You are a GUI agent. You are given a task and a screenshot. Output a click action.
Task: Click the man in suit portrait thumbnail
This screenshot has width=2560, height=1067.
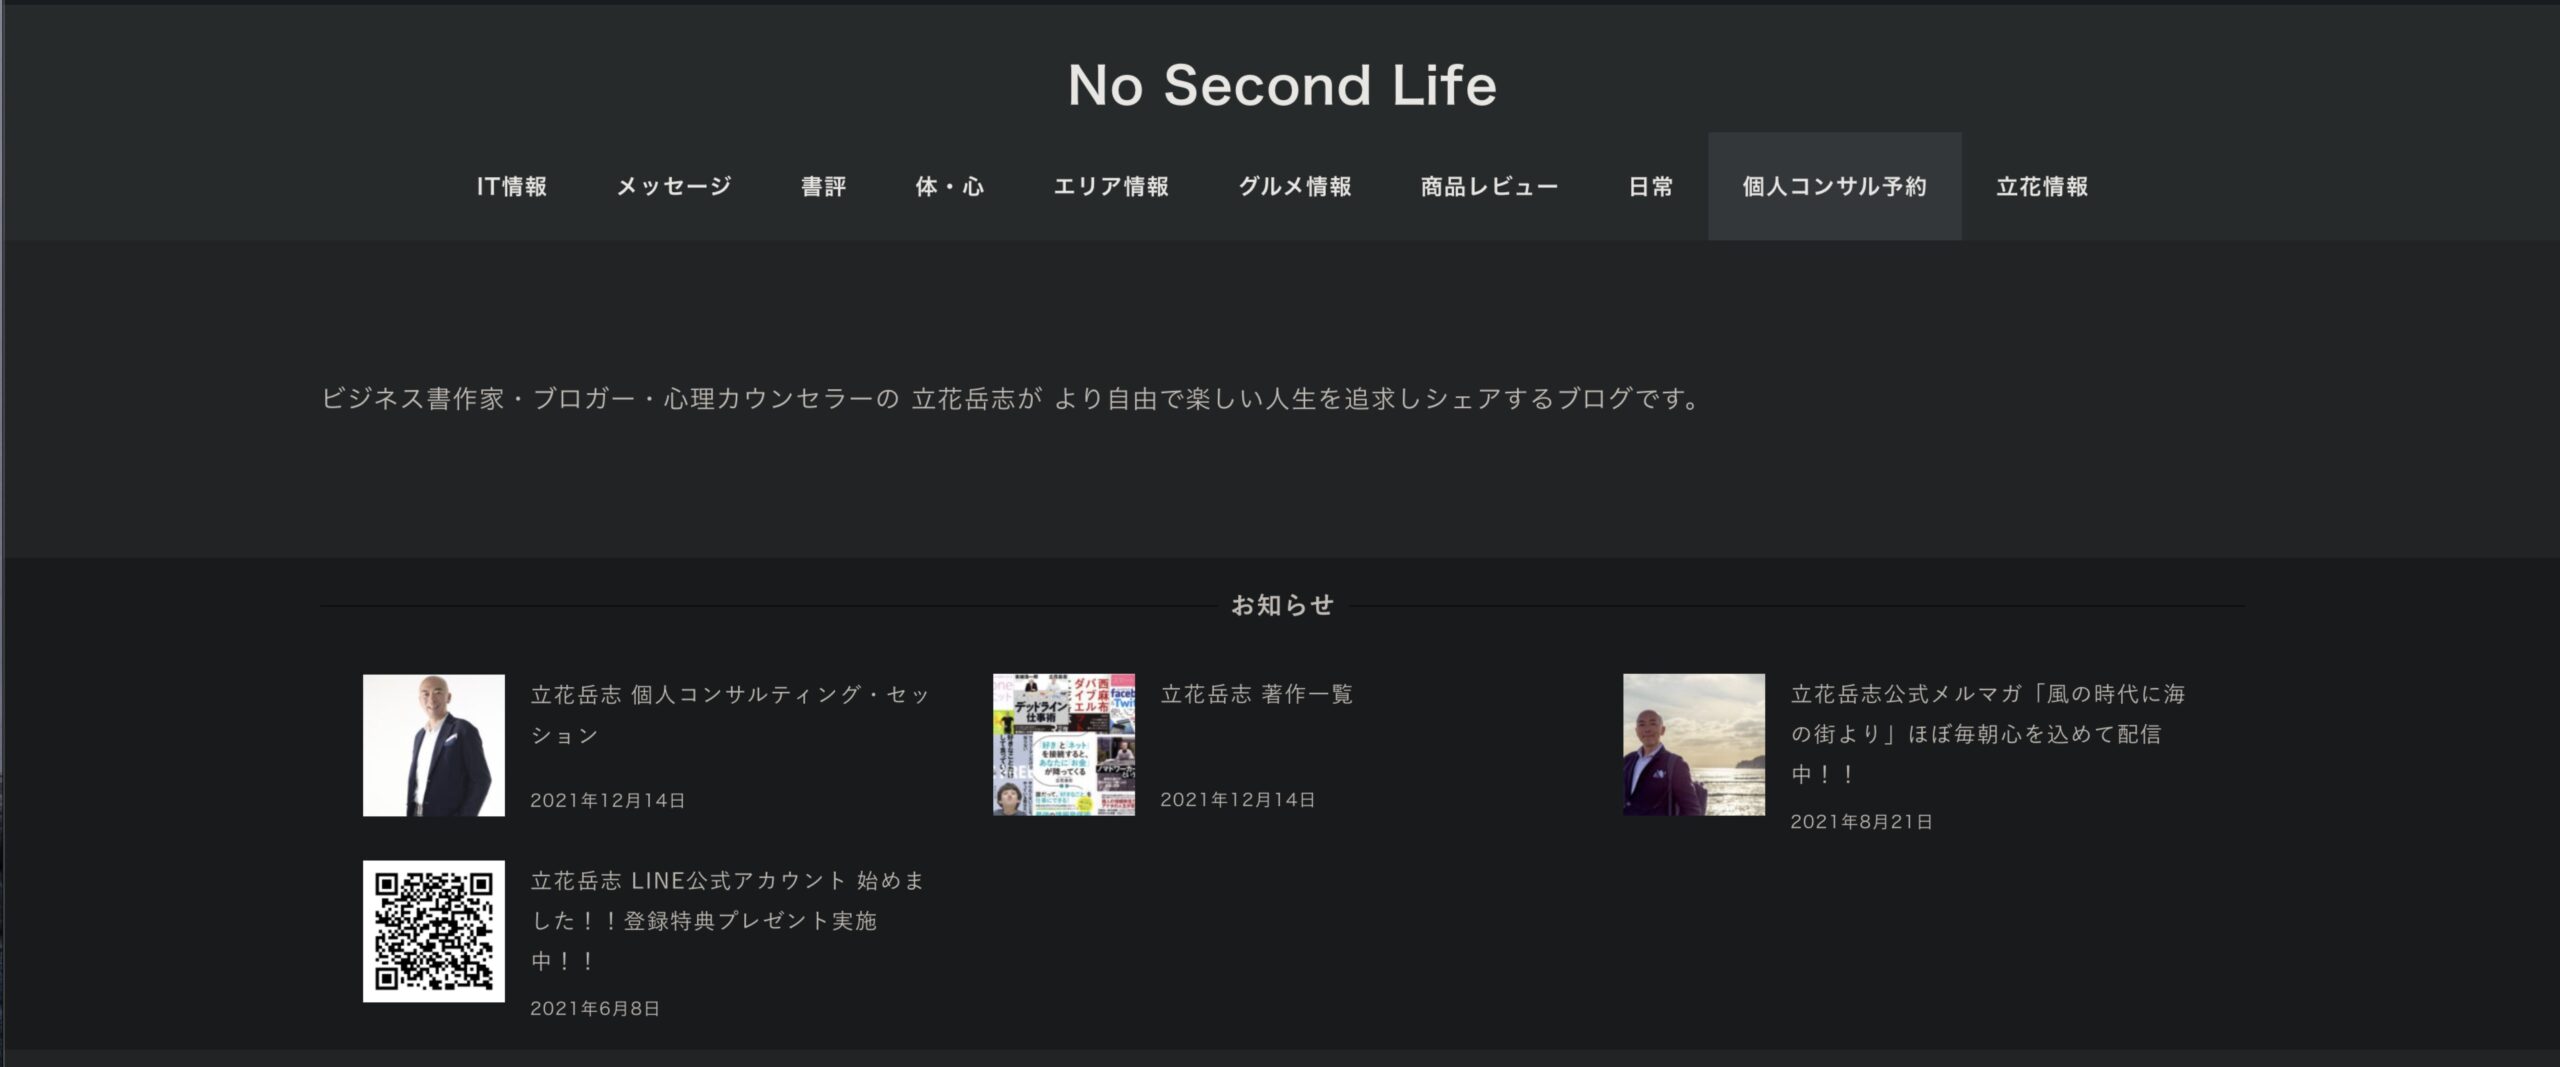point(433,745)
